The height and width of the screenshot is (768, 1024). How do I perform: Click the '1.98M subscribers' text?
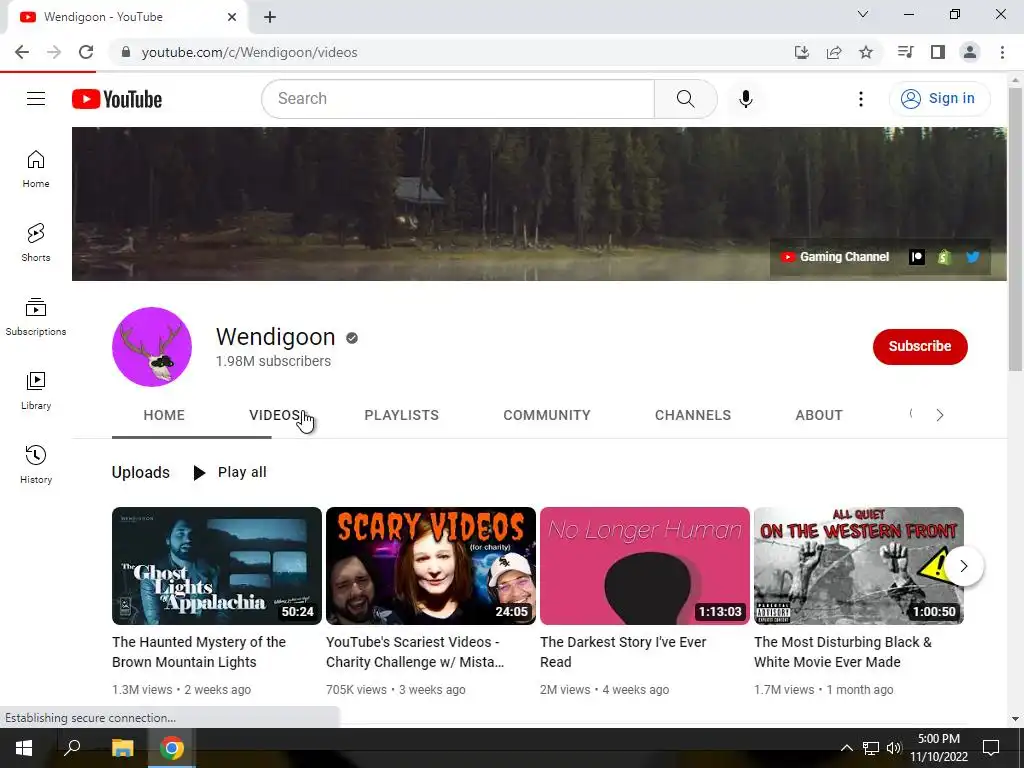pos(273,361)
